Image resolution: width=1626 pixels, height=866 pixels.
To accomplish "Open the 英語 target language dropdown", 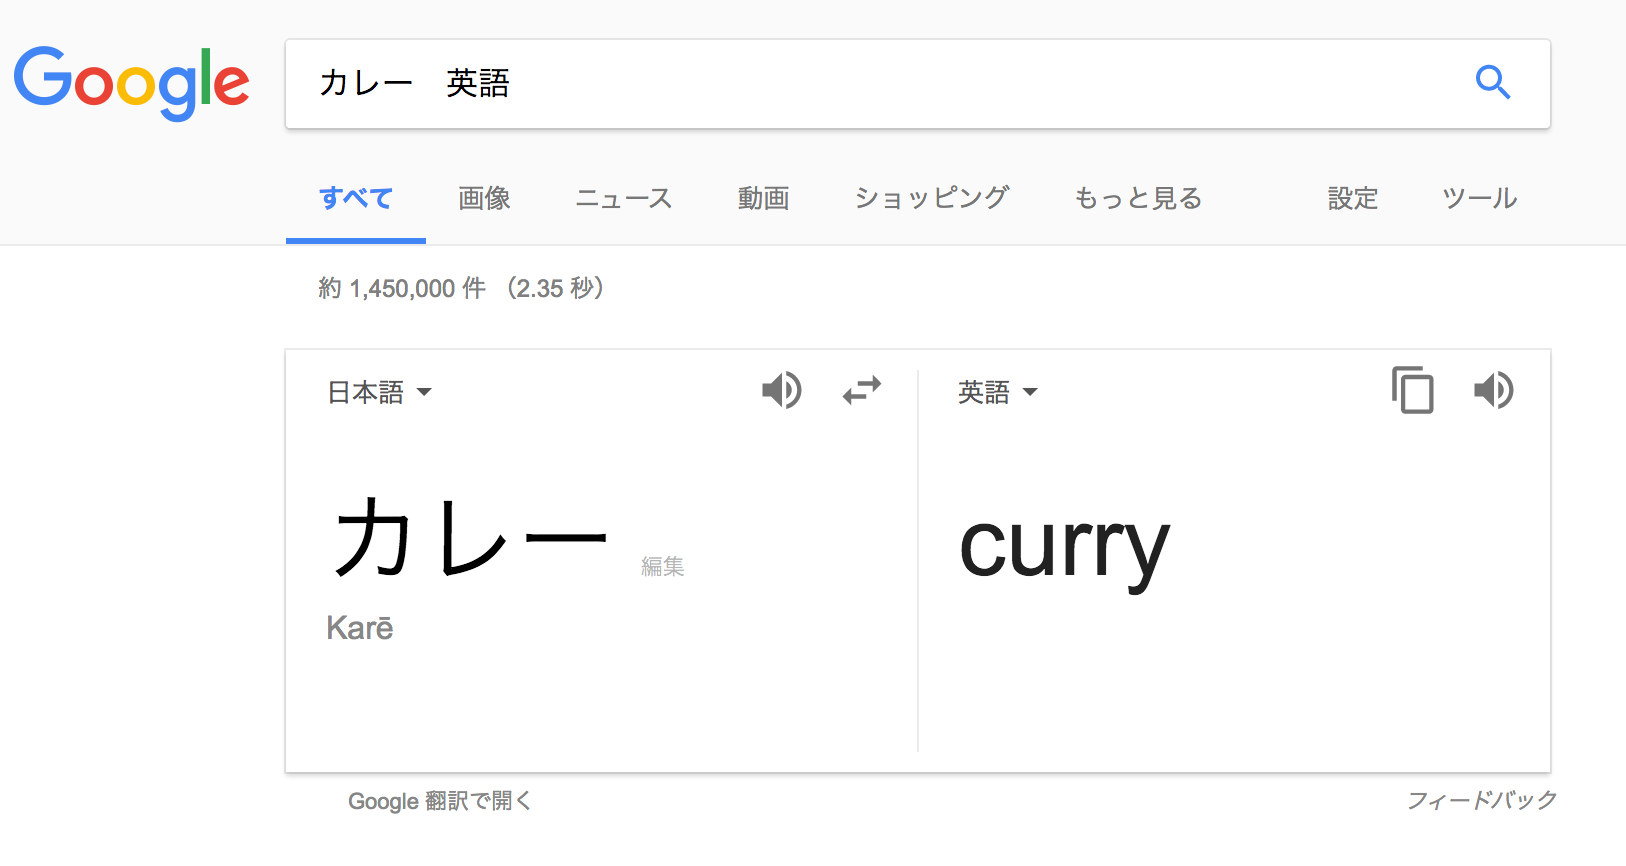I will click(997, 392).
